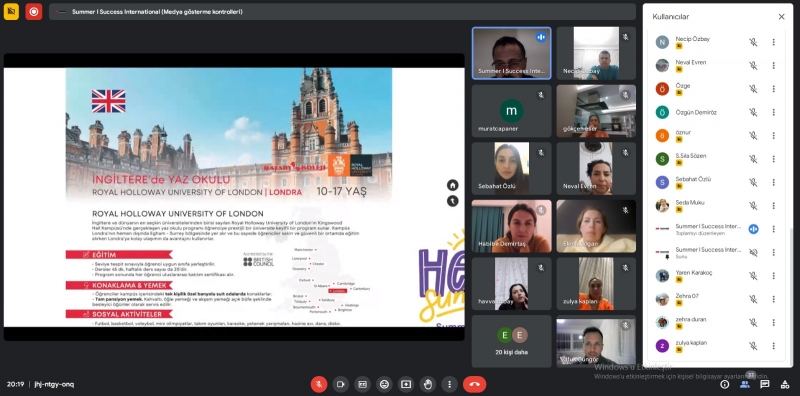This screenshot has height=396, width=800.
Task: Open options menu for zulya kaplan in the list
Action: pos(773,346)
